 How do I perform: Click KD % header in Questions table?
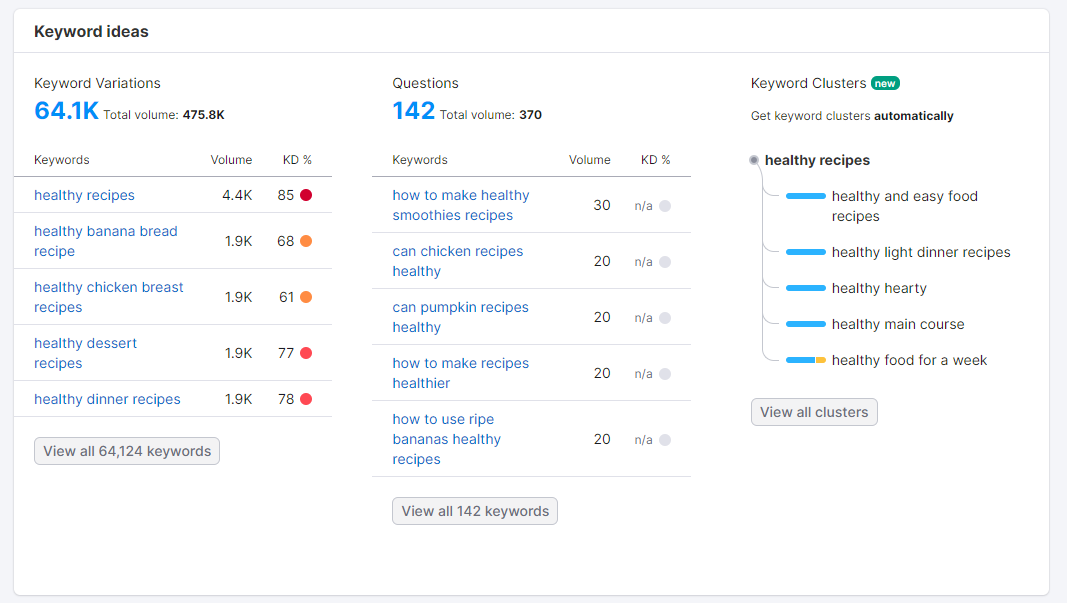[x=655, y=160]
